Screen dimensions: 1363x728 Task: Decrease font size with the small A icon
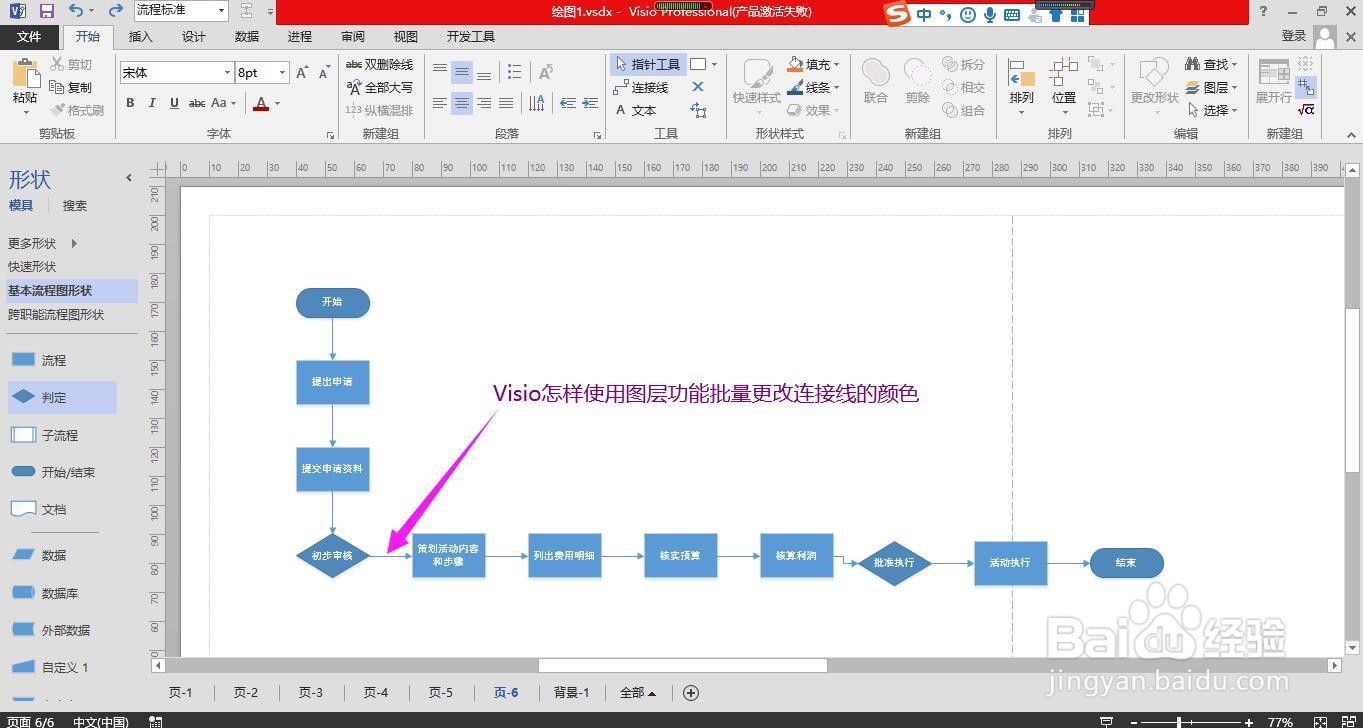[x=324, y=73]
